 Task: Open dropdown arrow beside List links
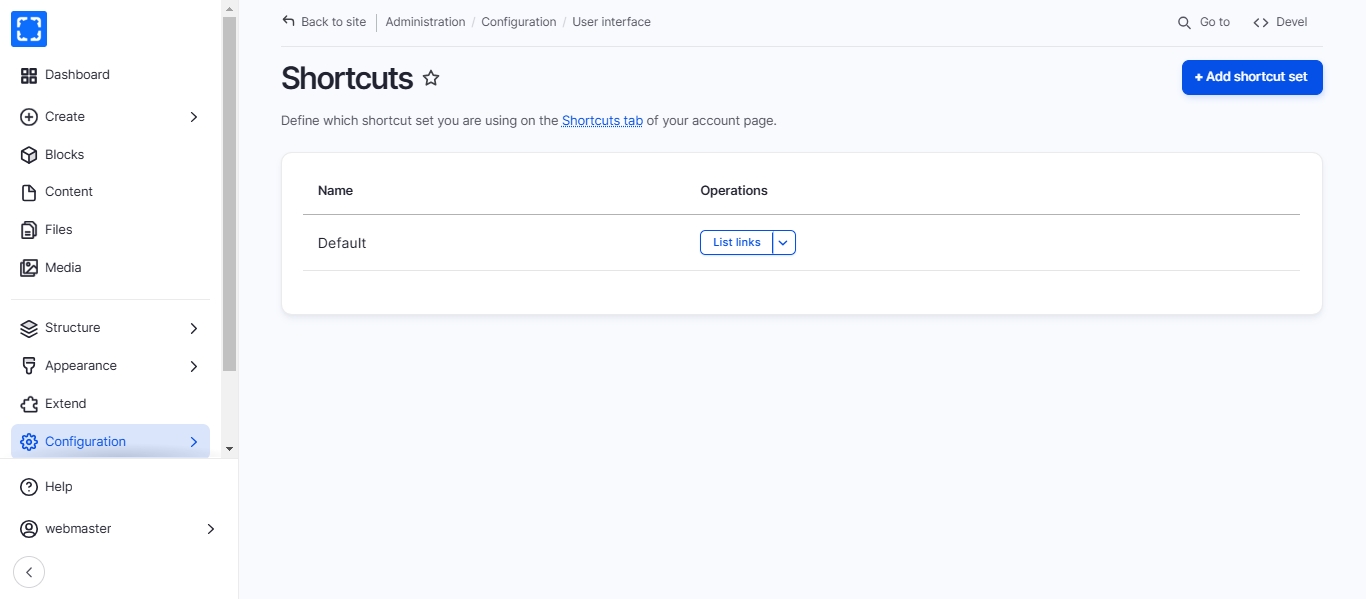[x=784, y=243]
